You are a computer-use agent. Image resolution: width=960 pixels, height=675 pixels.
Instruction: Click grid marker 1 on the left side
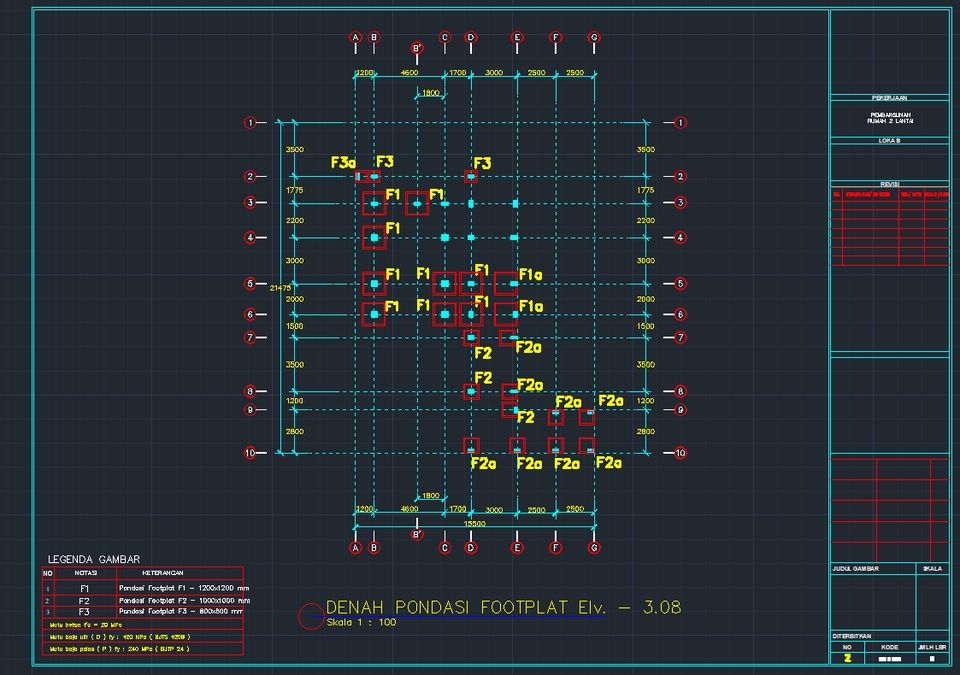248,122
